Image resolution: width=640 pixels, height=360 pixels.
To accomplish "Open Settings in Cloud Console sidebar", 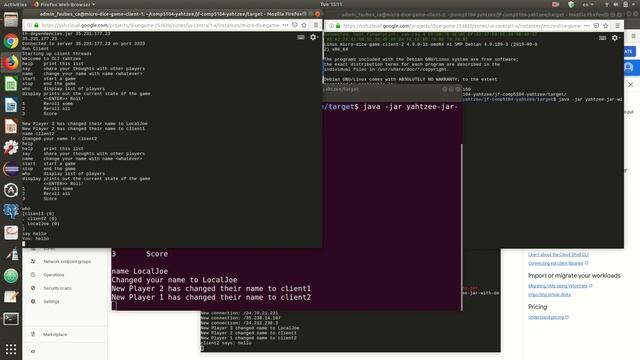I will (51, 302).
